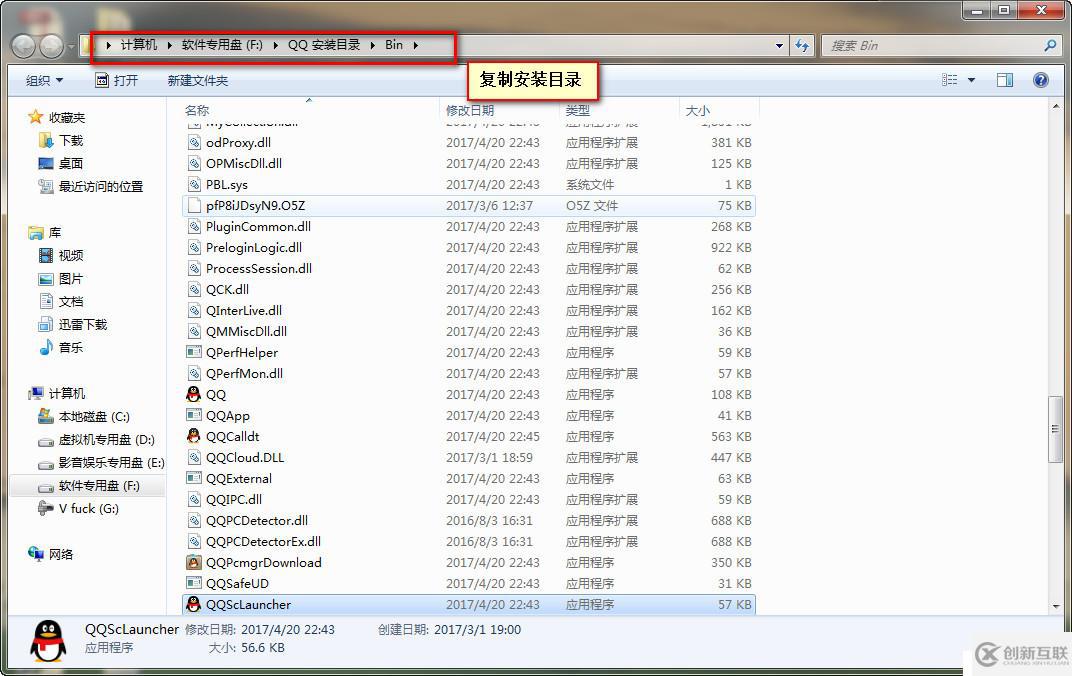This screenshot has height=676, width=1072.
Task: Click the change view icon
Action: point(950,80)
